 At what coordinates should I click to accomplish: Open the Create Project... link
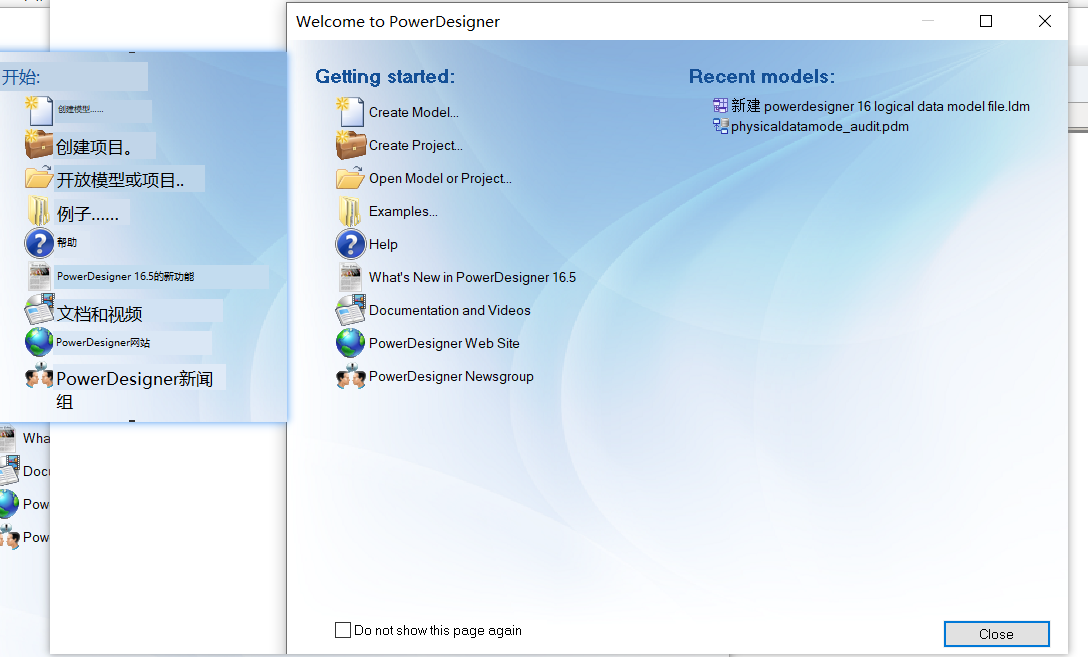click(416, 145)
